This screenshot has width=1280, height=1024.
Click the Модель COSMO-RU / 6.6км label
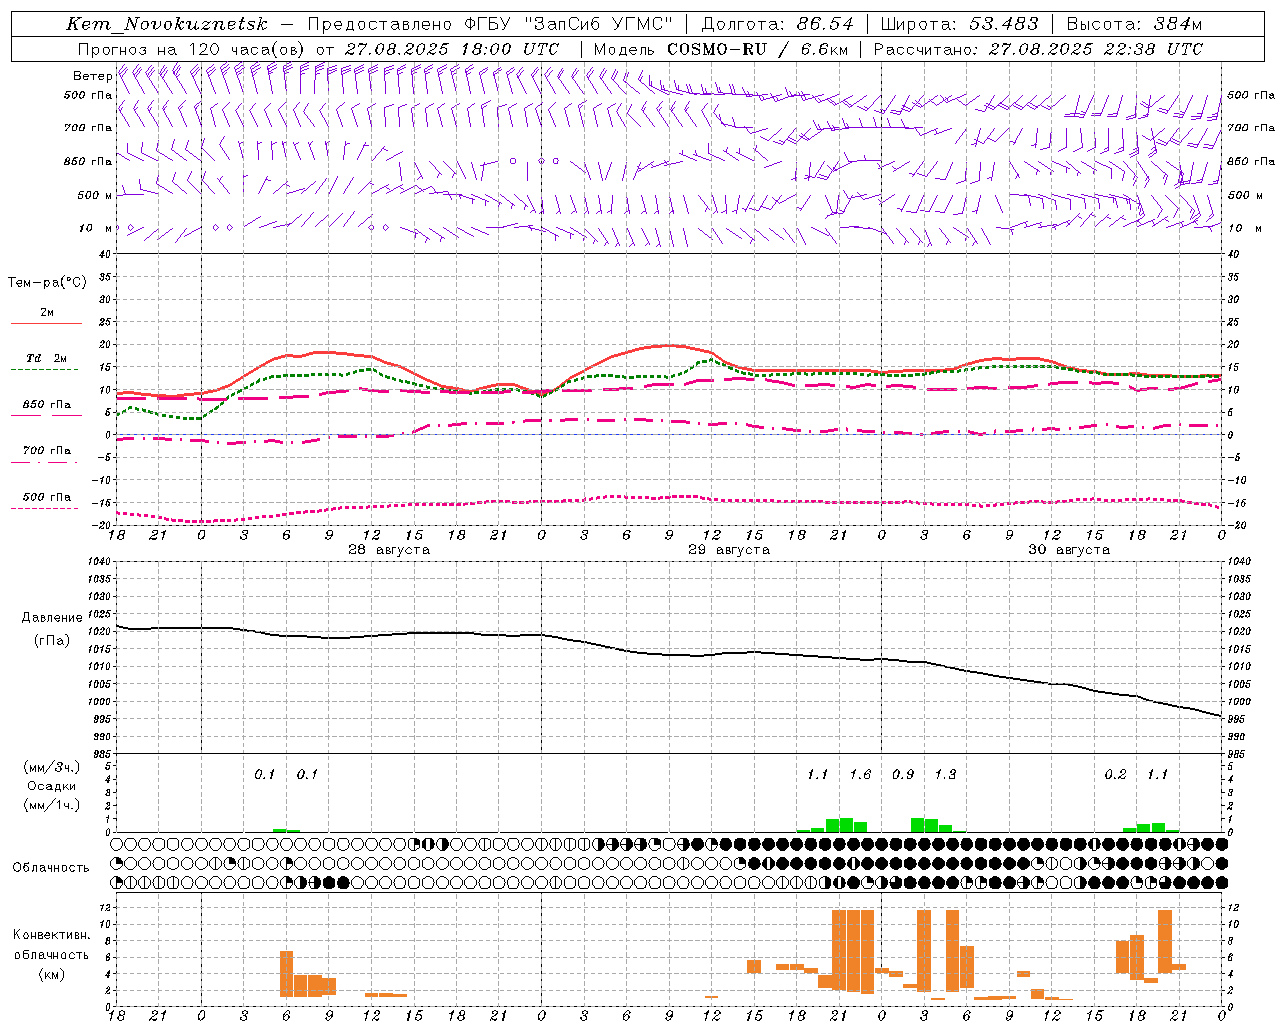721,49
